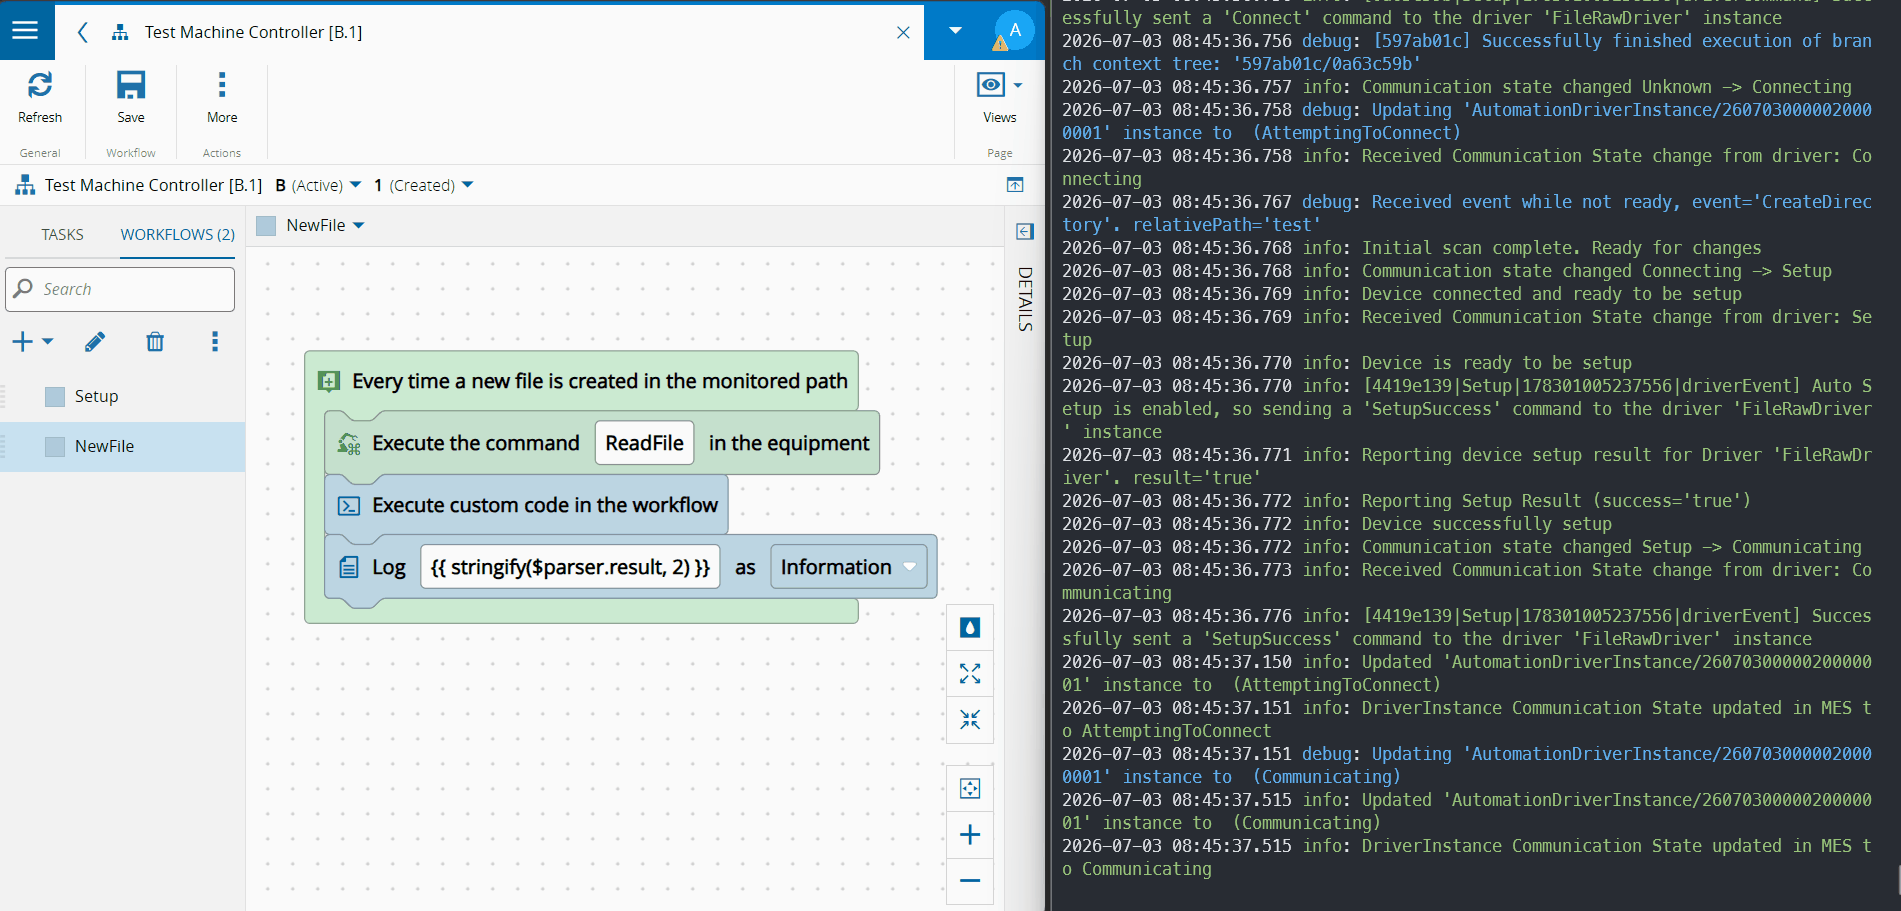Click the collapse arrows canvas icon

[x=969, y=720]
